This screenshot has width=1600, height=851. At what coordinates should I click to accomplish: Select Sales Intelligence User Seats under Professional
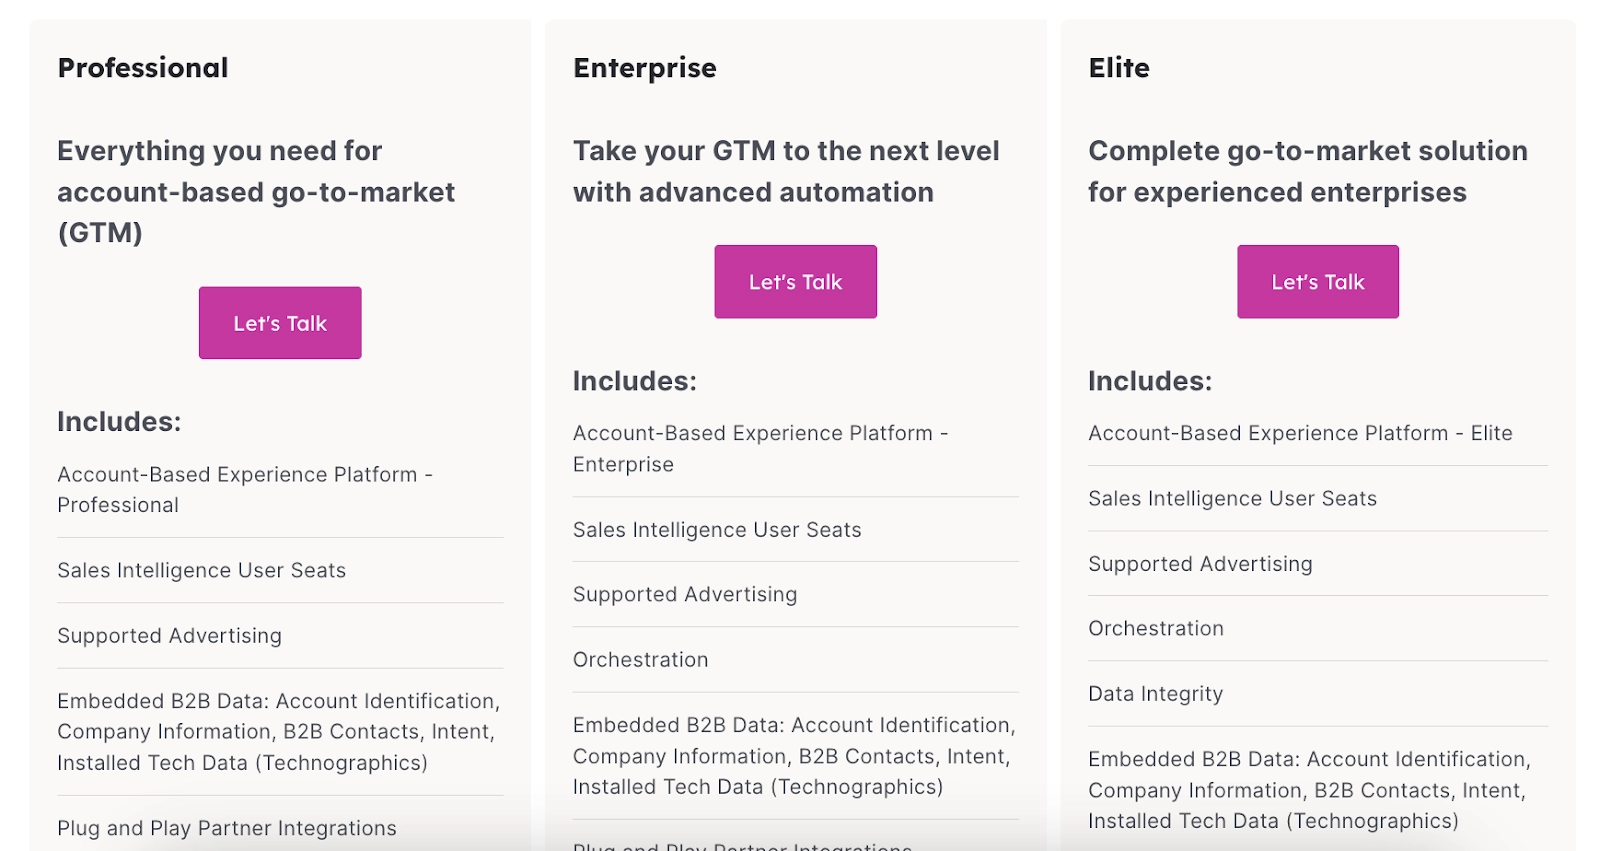[x=201, y=571]
